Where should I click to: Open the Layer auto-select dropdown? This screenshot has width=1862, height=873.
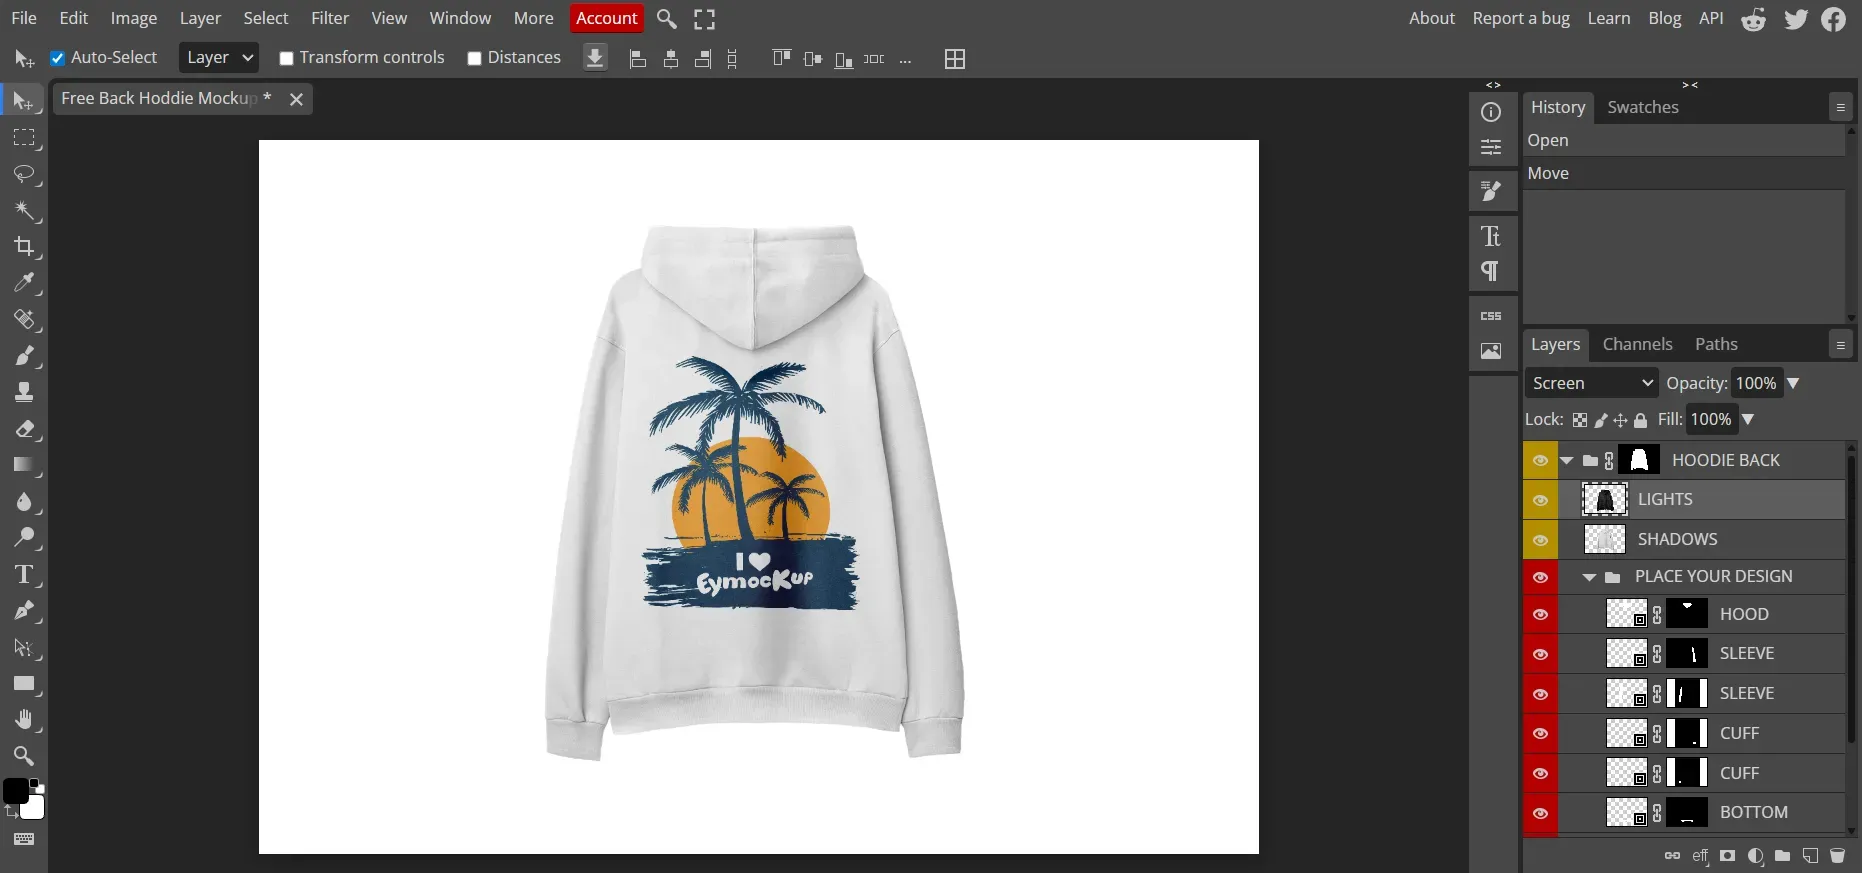coord(219,58)
